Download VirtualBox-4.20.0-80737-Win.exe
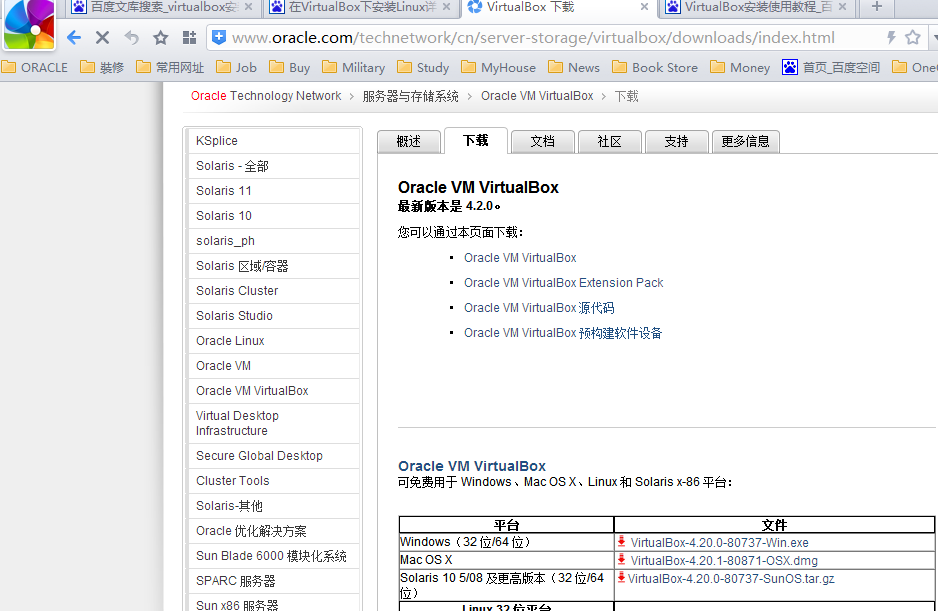Image resolution: width=938 pixels, height=611 pixels. point(720,543)
